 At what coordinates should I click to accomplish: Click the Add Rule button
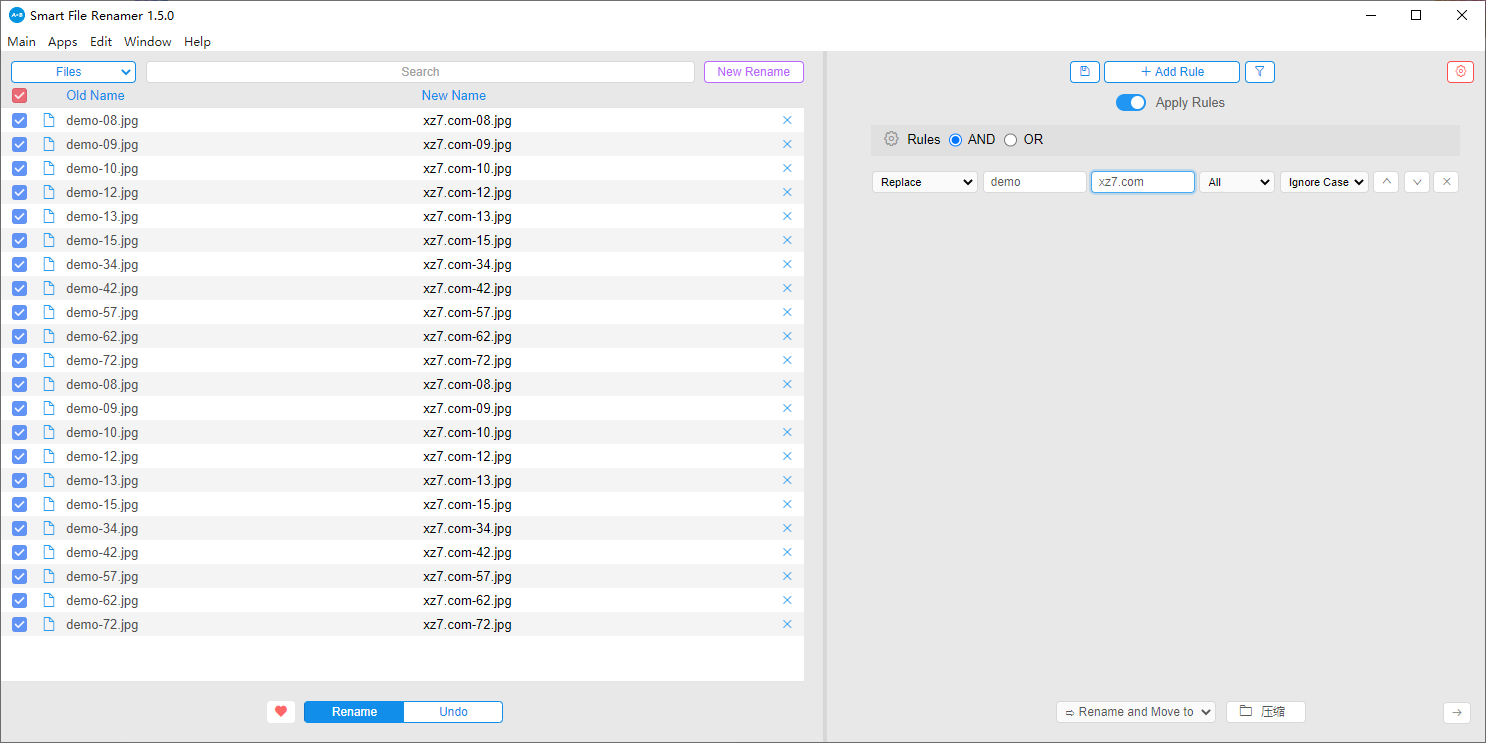tap(1172, 72)
